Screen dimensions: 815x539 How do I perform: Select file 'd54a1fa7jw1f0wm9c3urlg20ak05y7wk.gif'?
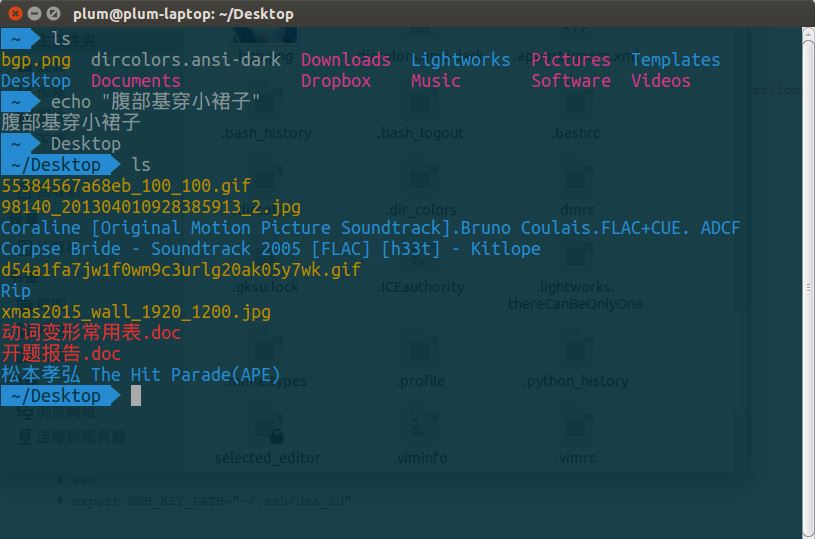tap(181, 270)
